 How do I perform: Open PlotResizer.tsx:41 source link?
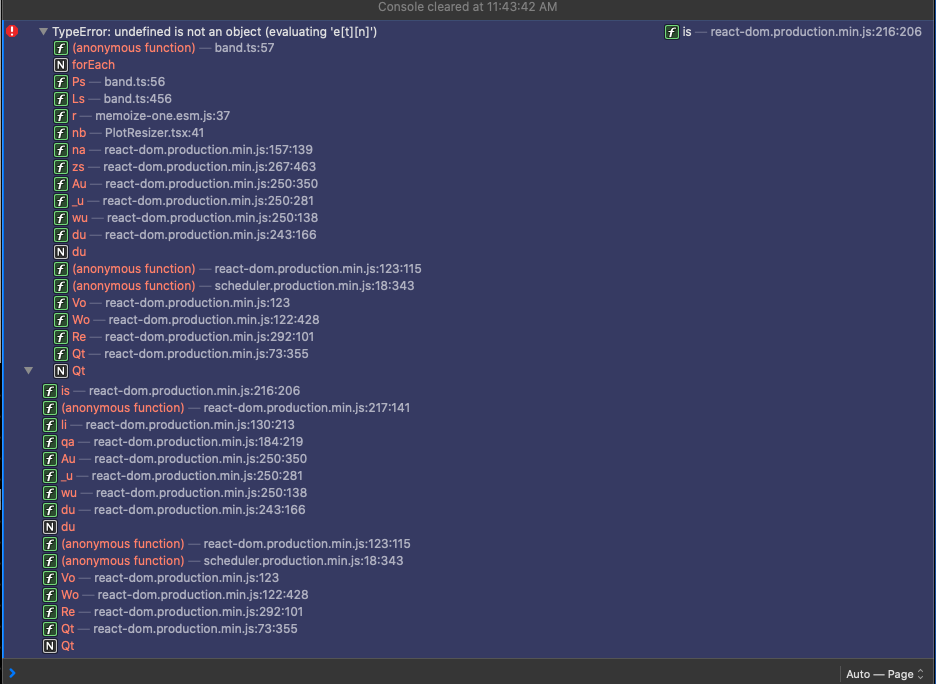[x=154, y=133]
